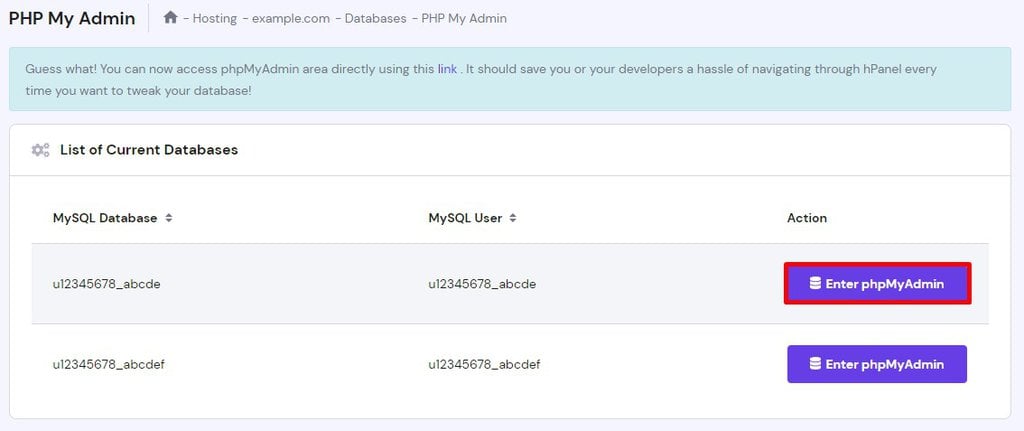
Task: Click the database icon in the u12345678_abcdef row button
Action: tap(815, 364)
